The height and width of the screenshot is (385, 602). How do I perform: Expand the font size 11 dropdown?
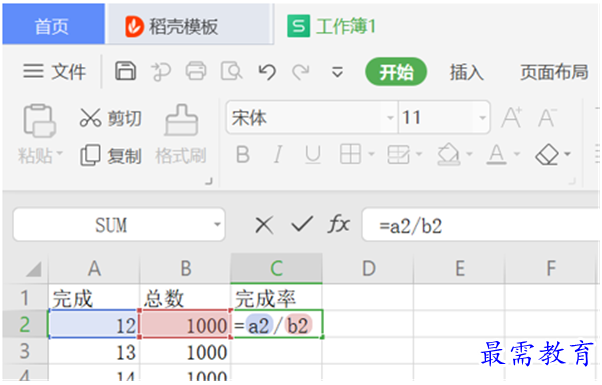click(x=483, y=117)
